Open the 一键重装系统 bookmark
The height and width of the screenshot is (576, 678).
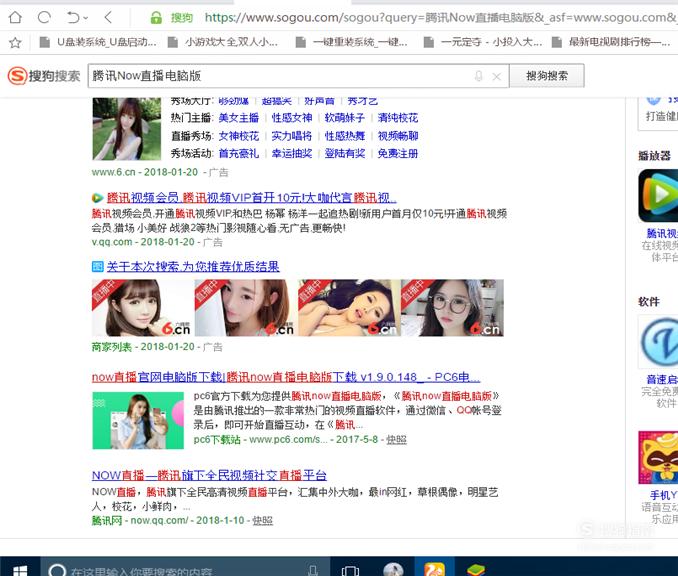pos(352,42)
